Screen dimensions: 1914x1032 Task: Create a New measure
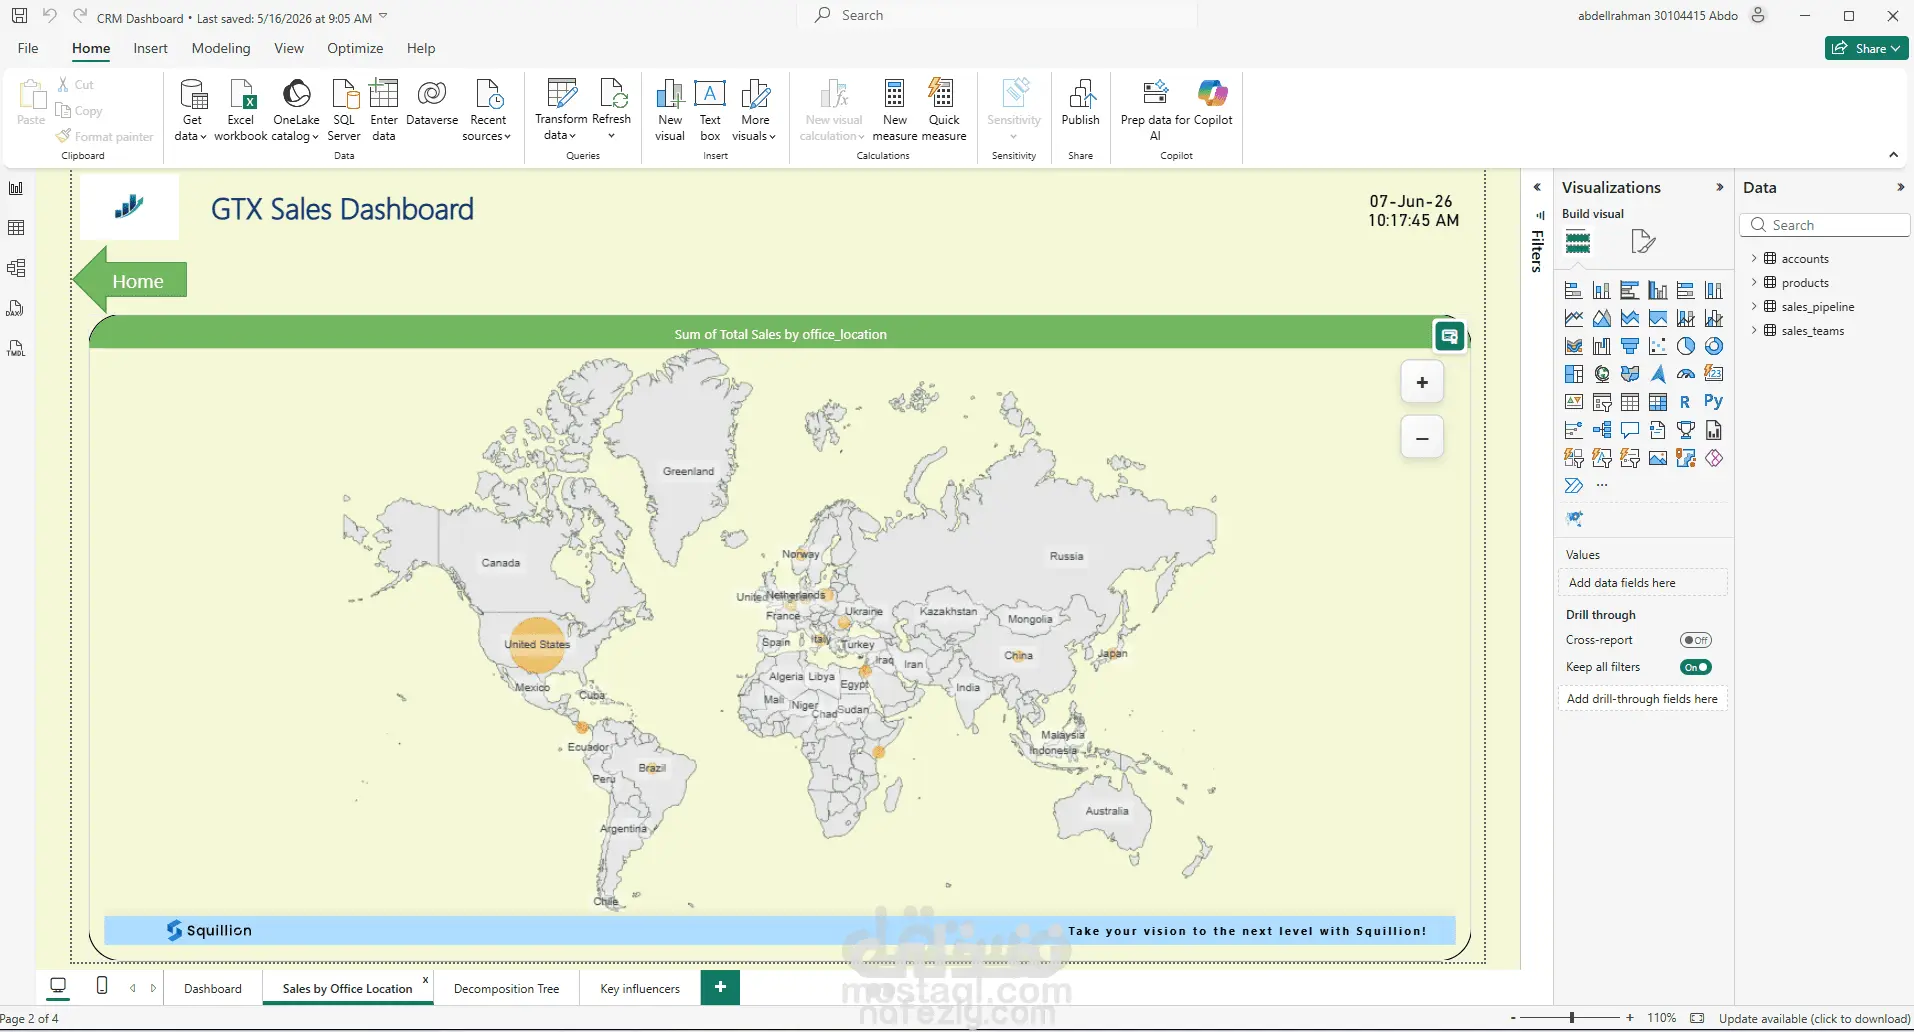[x=895, y=110]
